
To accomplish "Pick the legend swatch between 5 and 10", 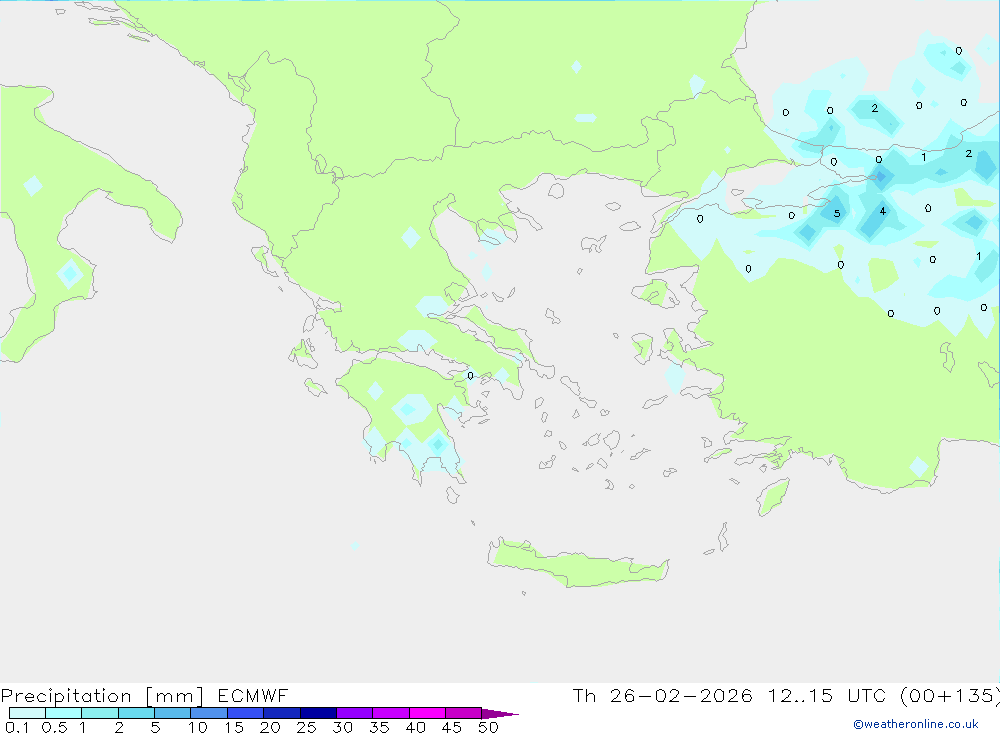I will (173, 713).
